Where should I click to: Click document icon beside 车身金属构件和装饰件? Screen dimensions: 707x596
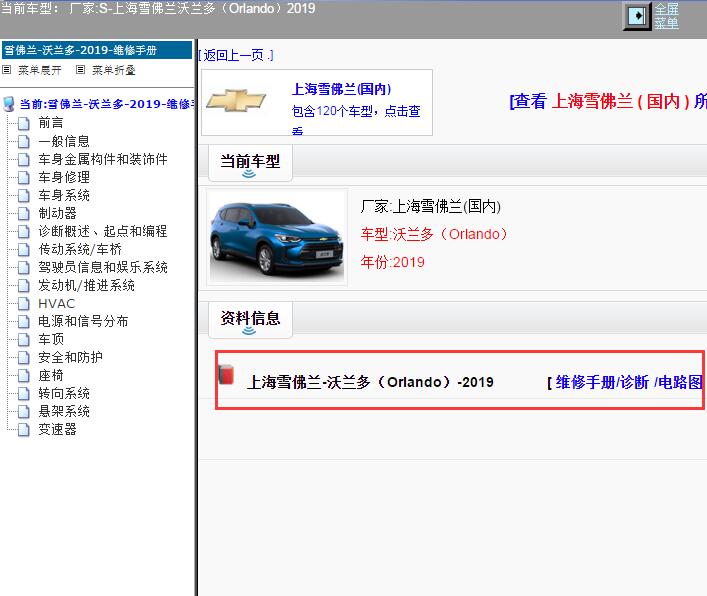24,159
